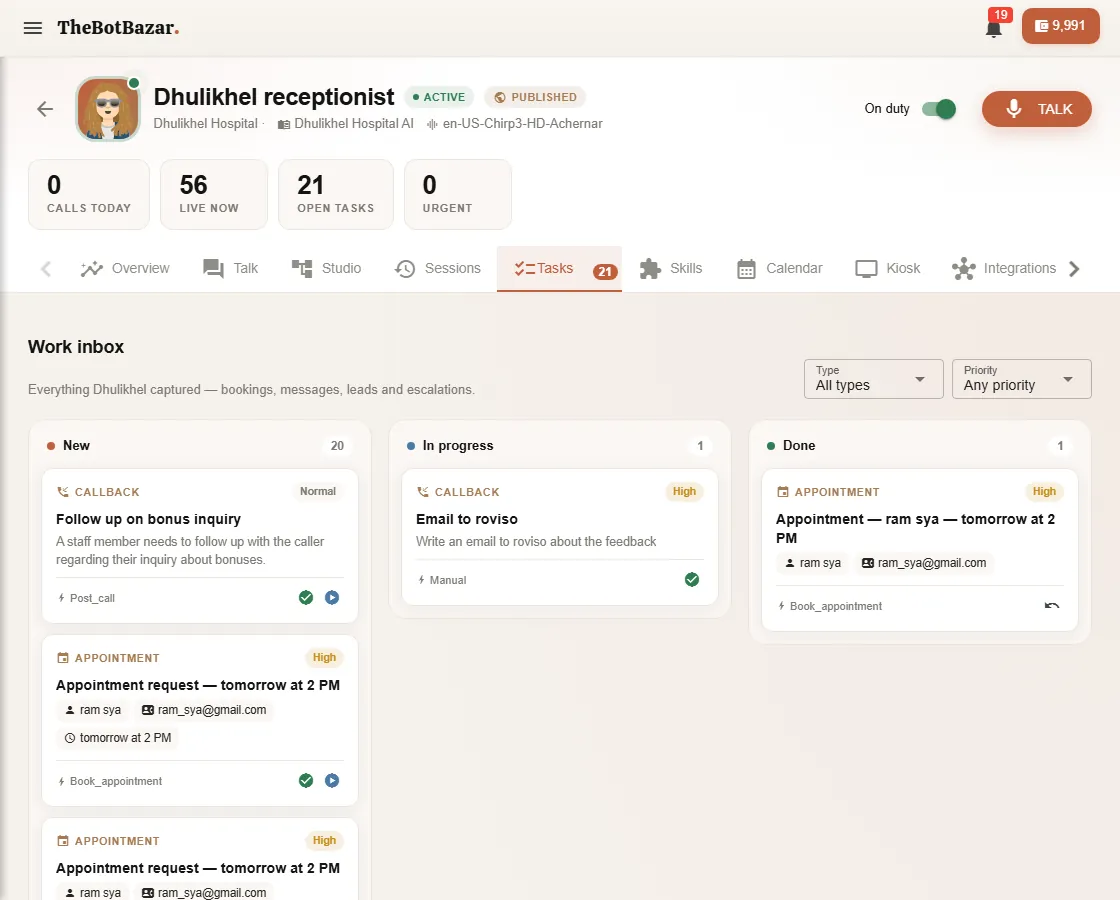Open the Skills tab

pos(671,269)
